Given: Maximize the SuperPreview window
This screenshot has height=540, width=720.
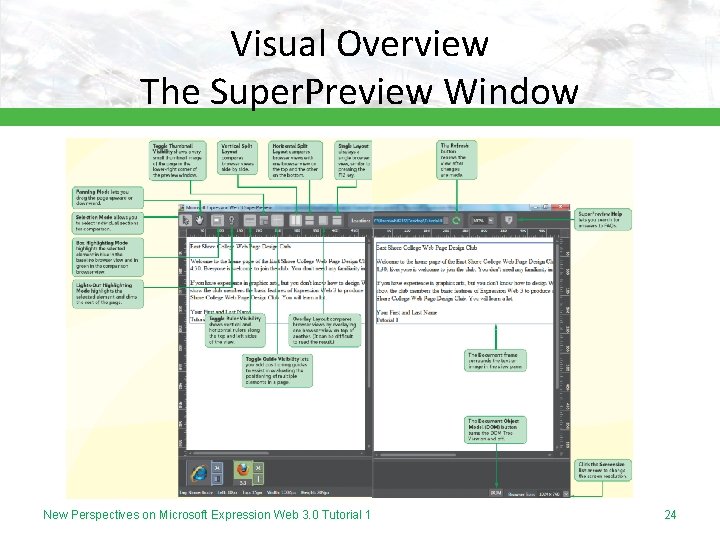Looking at the screenshot, I should coord(545,207).
